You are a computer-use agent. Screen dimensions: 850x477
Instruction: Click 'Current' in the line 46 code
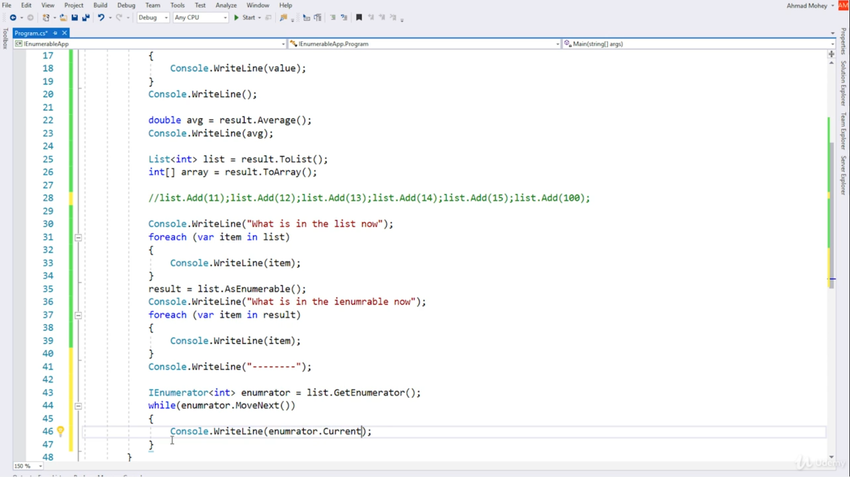pyautogui.click(x=342, y=431)
